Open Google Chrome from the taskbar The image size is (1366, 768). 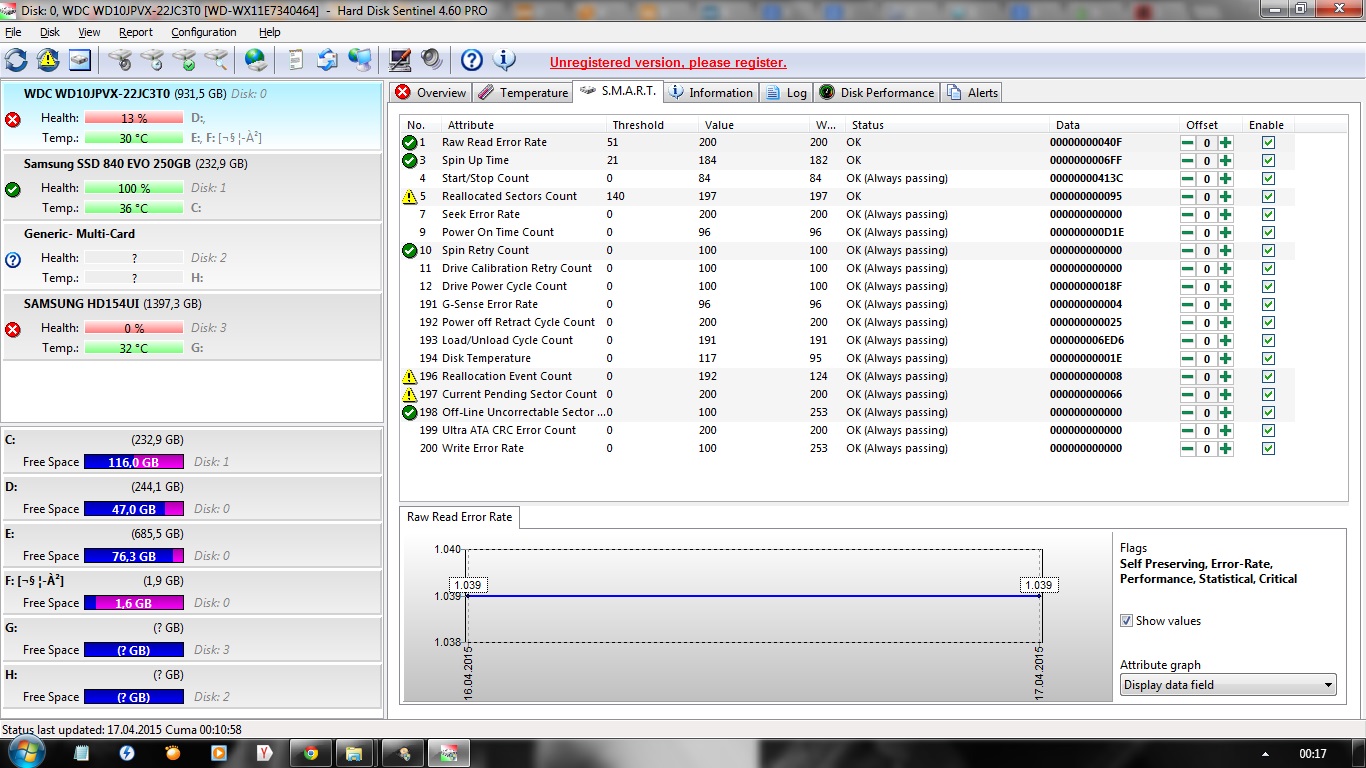click(x=311, y=753)
